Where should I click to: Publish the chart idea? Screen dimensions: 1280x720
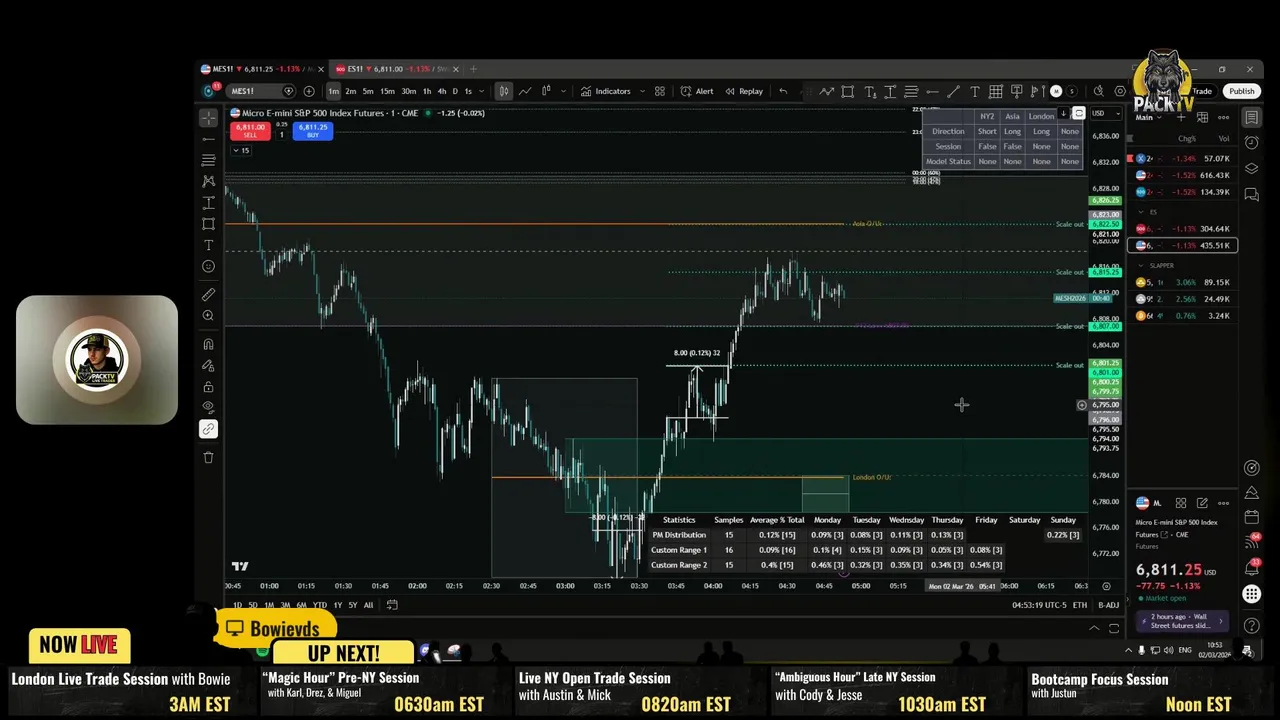[x=1242, y=91]
